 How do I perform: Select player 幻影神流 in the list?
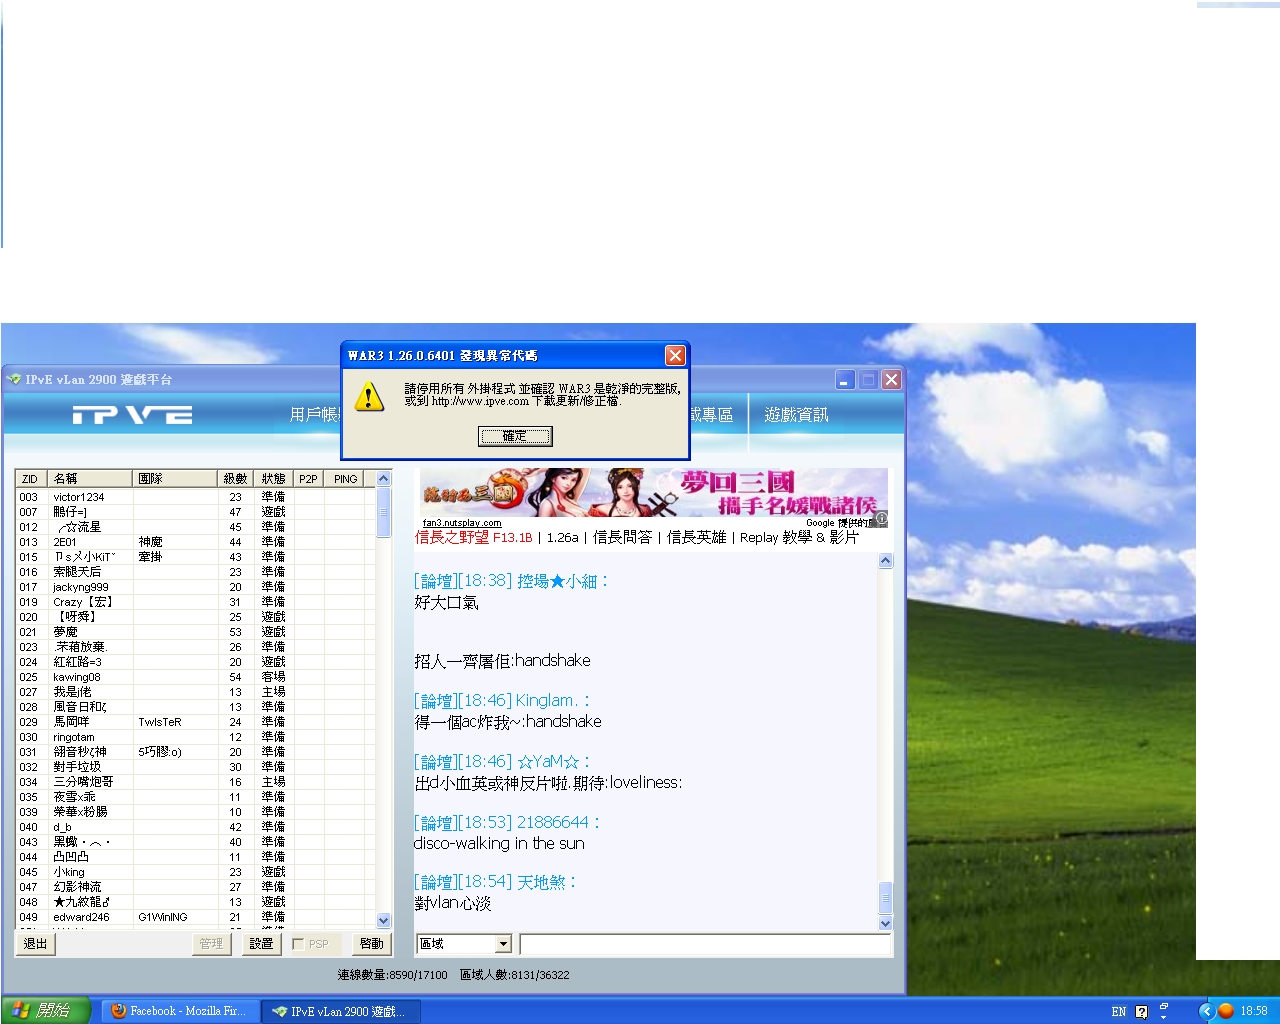point(195,887)
